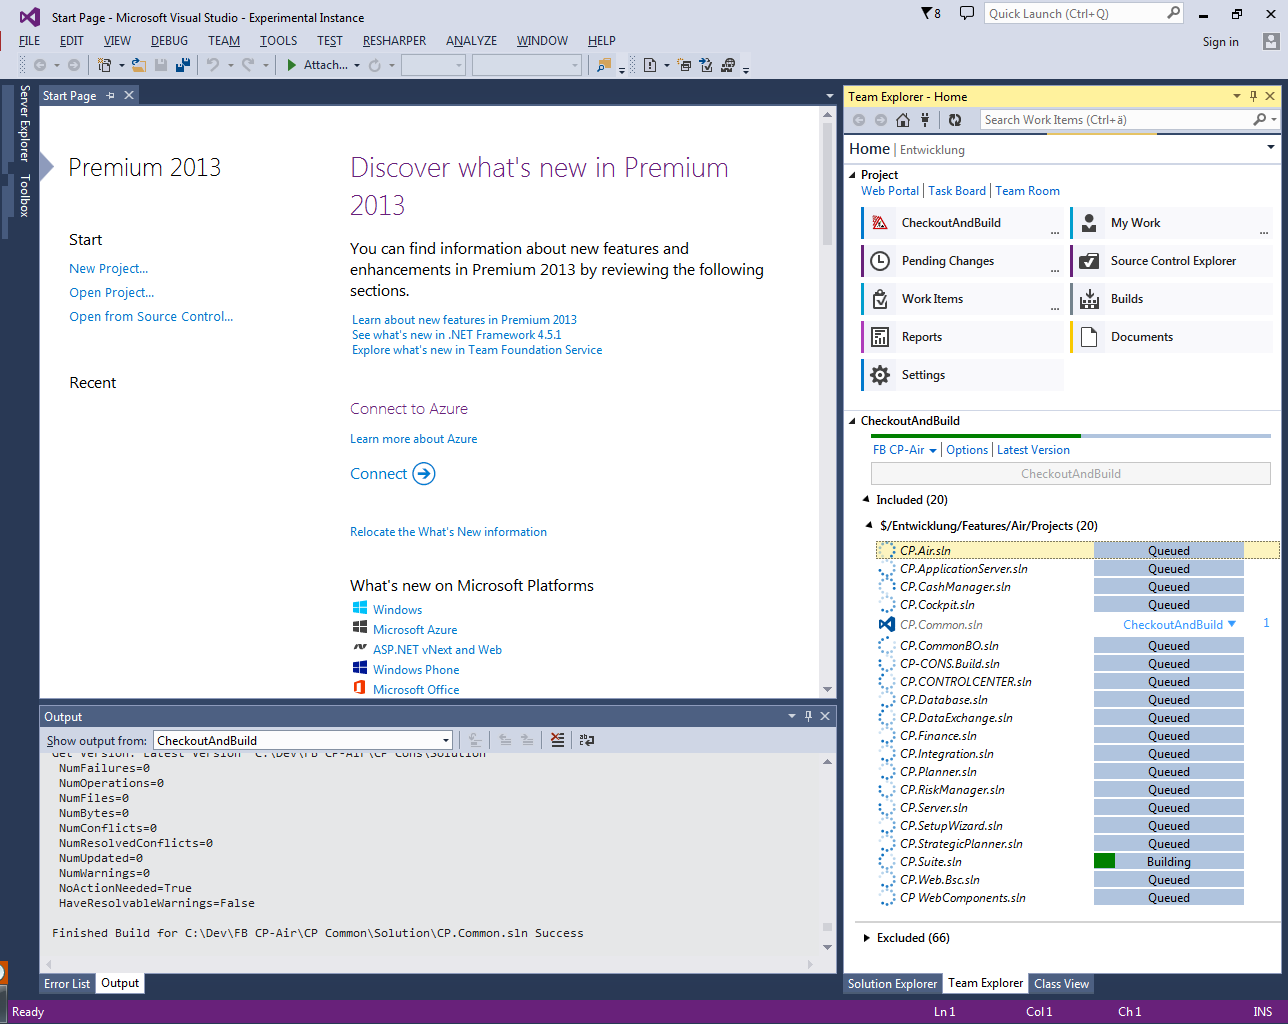Pin the Start Page tab
This screenshot has height=1024, width=1288.
[x=111, y=96]
